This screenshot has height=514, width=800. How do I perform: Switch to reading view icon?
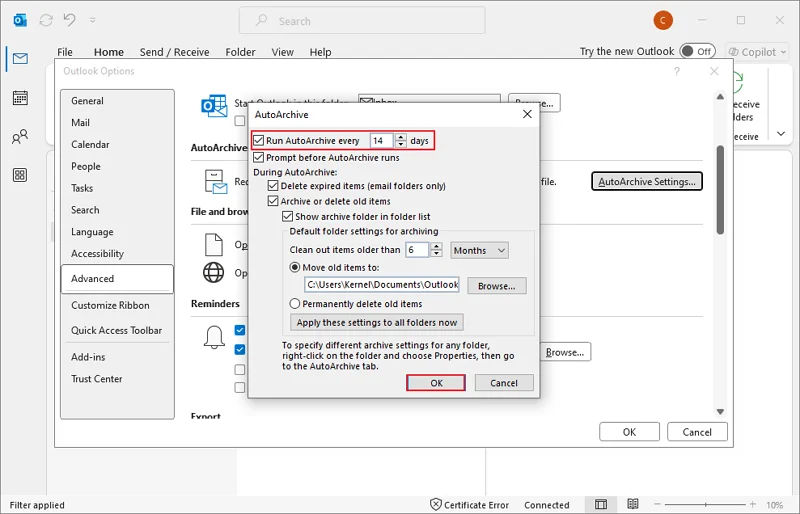(633, 504)
